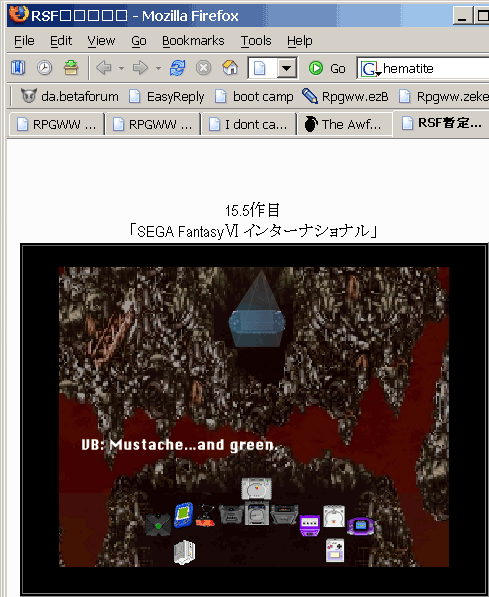Click the address bar page field
The width and height of the screenshot is (489, 597).
[x=263, y=69]
